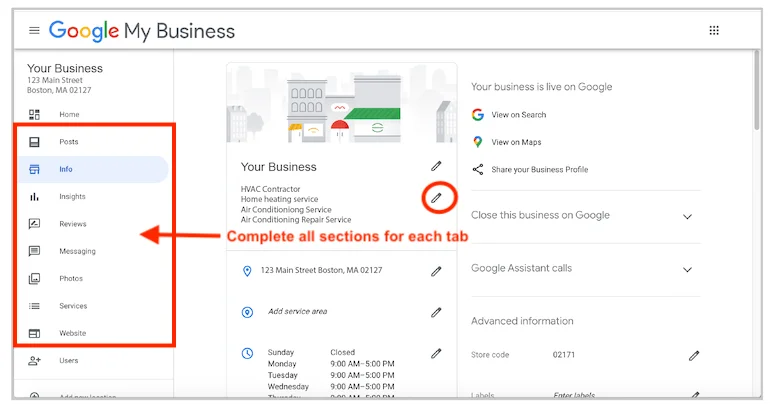Screen dimensions: 777x407
Task: Click Tuesday 9:00 AM–5:00 PM hours
Action: tap(331, 375)
